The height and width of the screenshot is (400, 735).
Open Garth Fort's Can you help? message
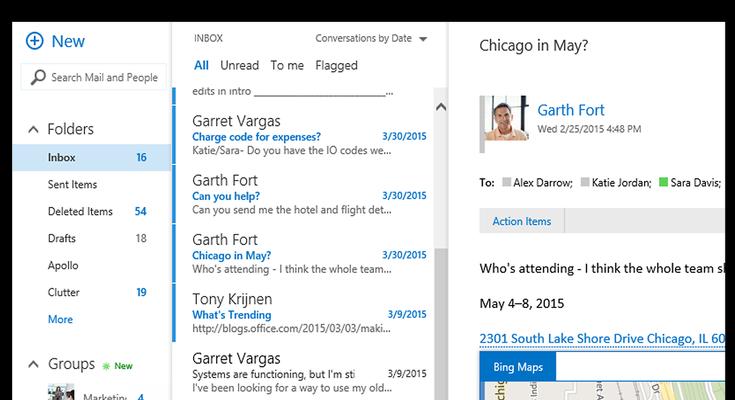(x=303, y=194)
